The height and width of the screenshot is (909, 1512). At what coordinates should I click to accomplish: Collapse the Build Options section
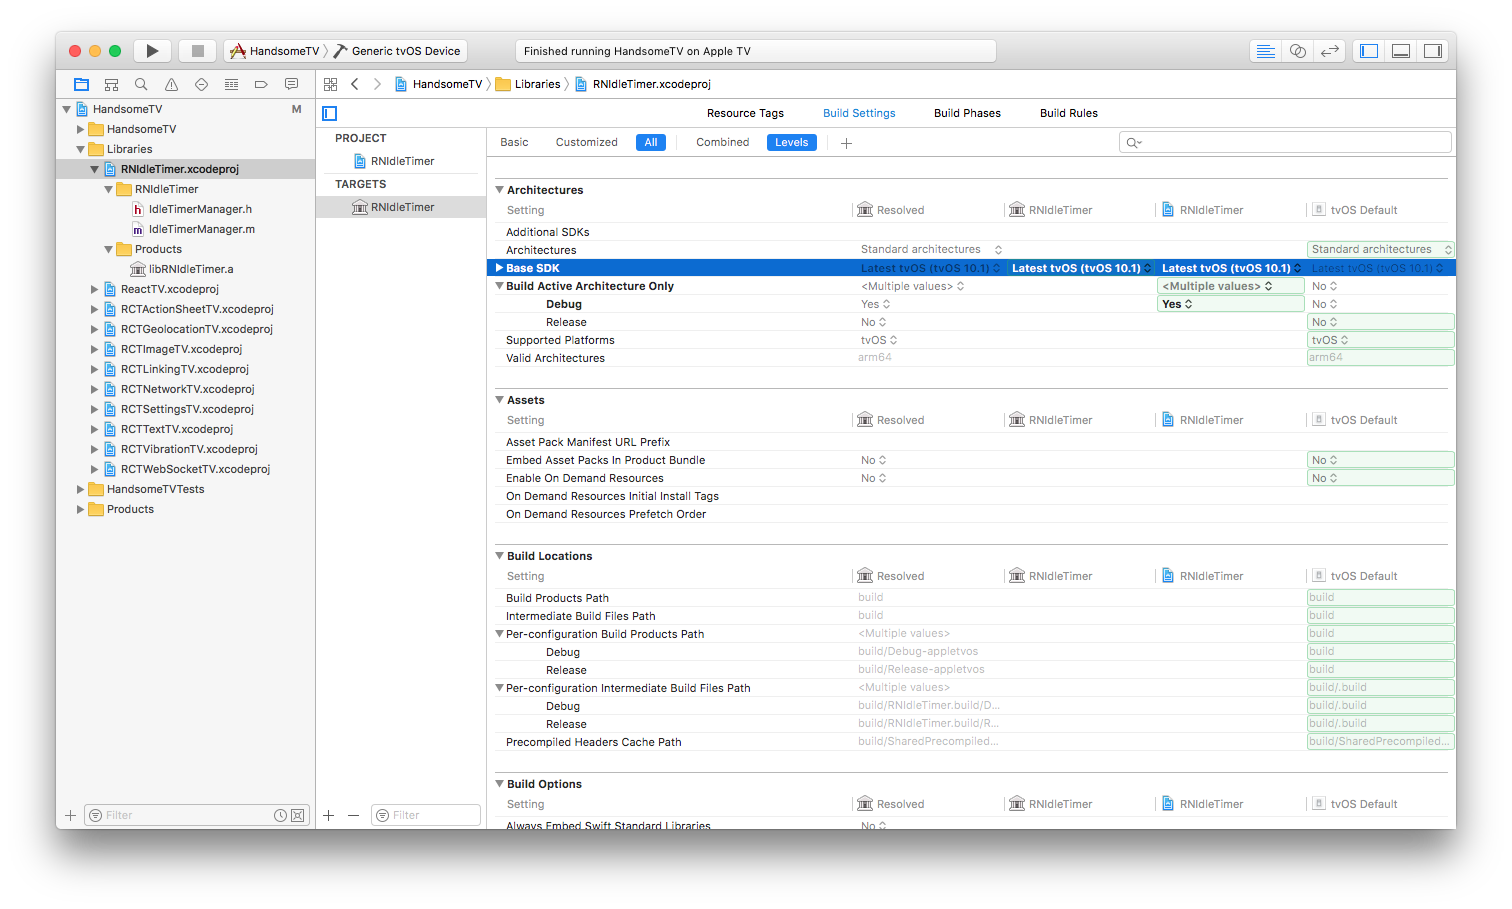tap(499, 784)
